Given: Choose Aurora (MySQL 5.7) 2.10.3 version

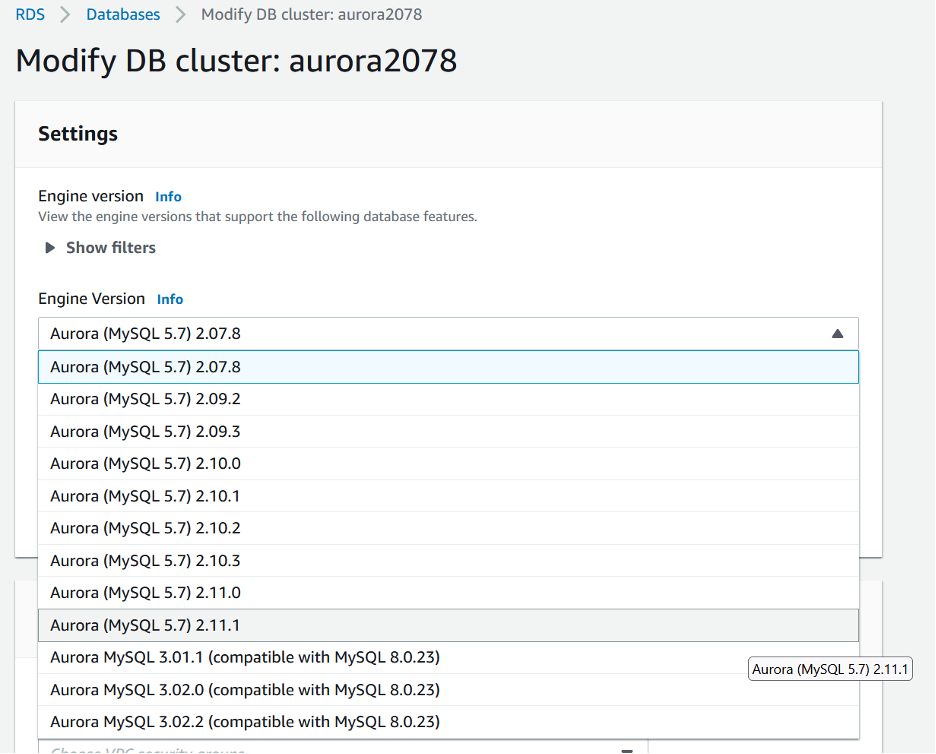Looking at the screenshot, I should (x=448, y=561).
